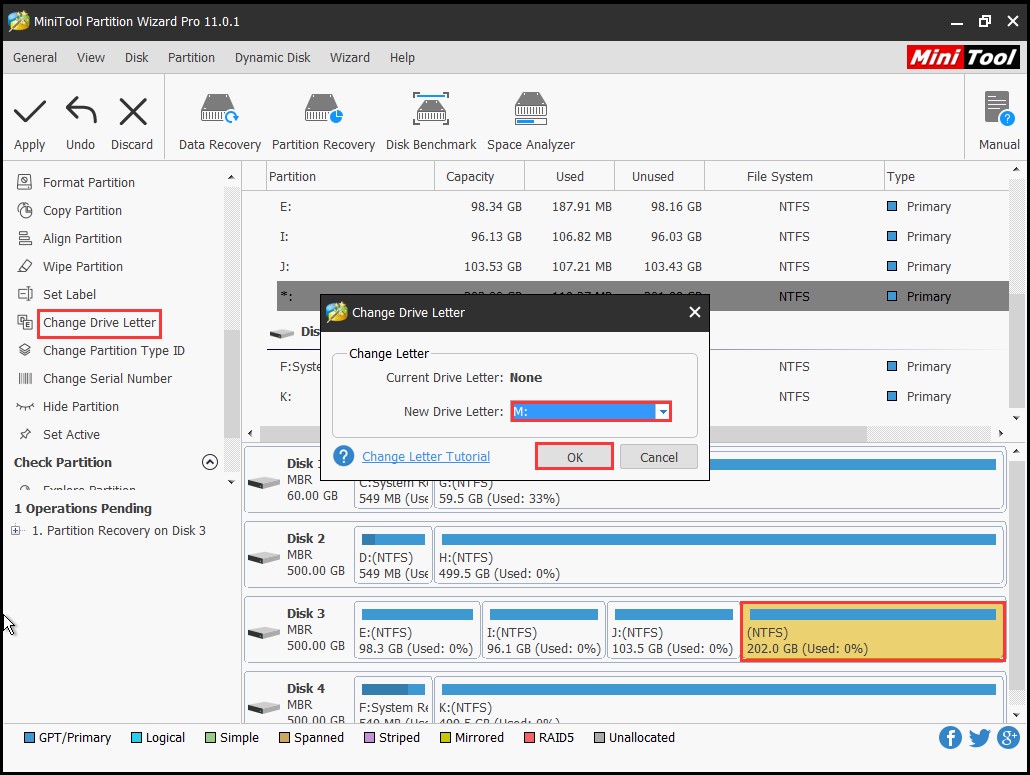Screen dimensions: 1030x775
Task: Select the I:(NTFS) 96.1 GB partition block
Action: 543,632
